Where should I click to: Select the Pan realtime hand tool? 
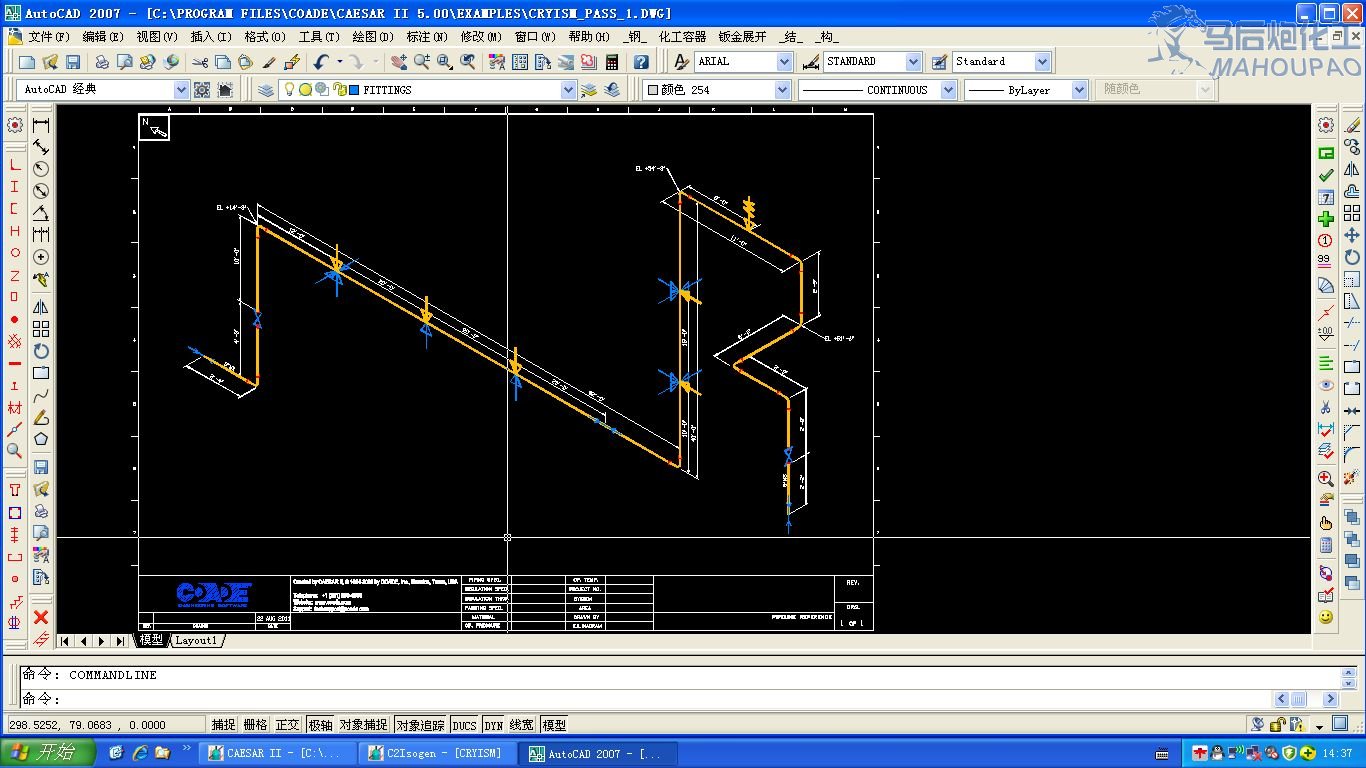[399, 62]
